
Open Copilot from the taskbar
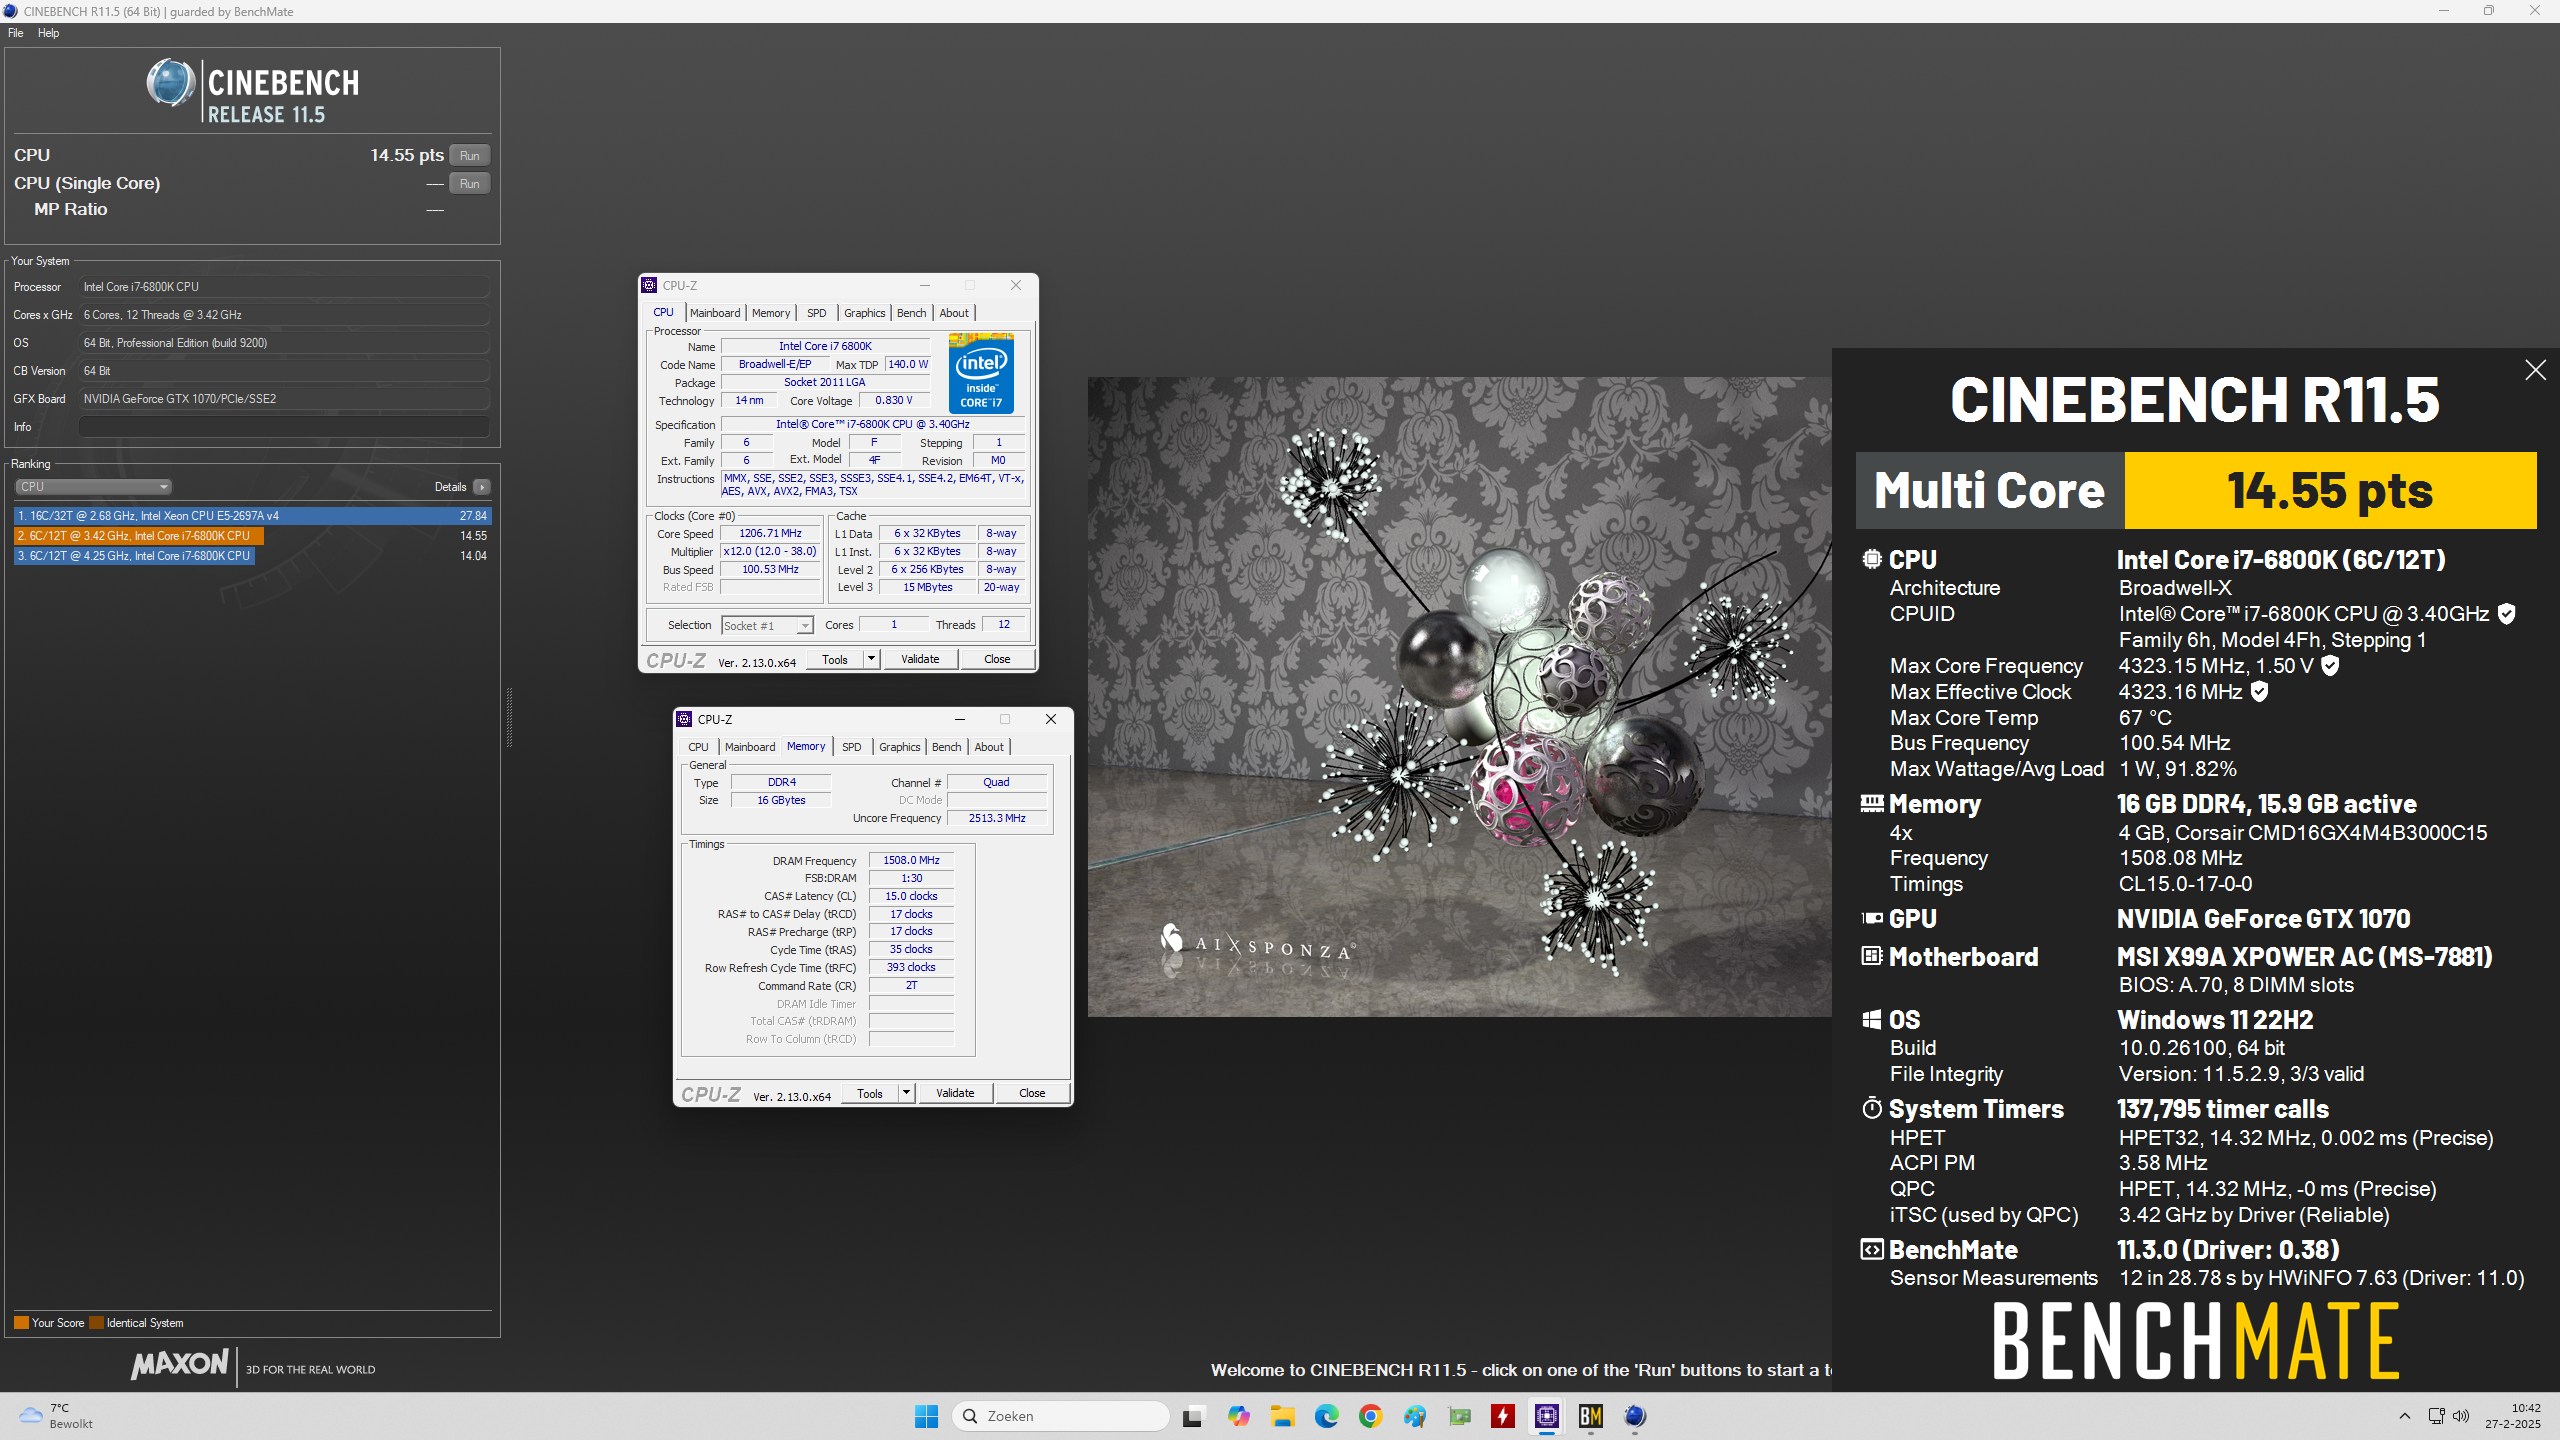[x=1238, y=1416]
